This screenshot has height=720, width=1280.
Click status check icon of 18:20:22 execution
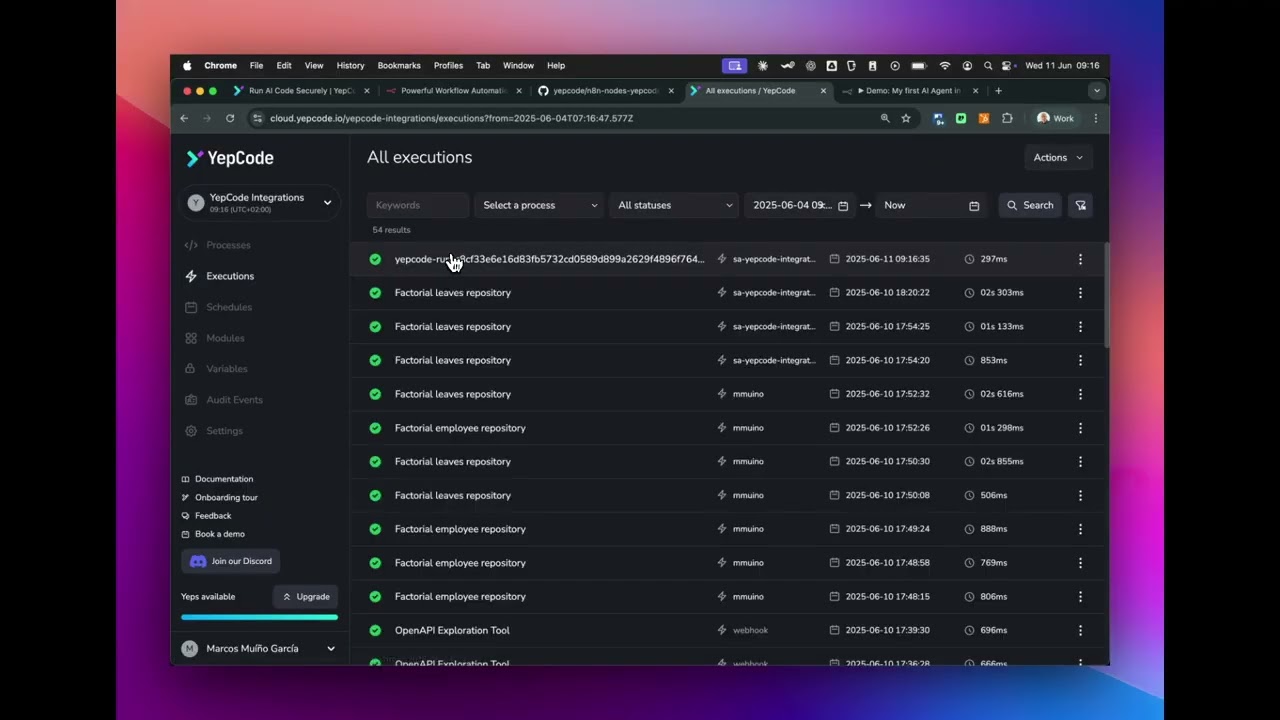click(375, 293)
